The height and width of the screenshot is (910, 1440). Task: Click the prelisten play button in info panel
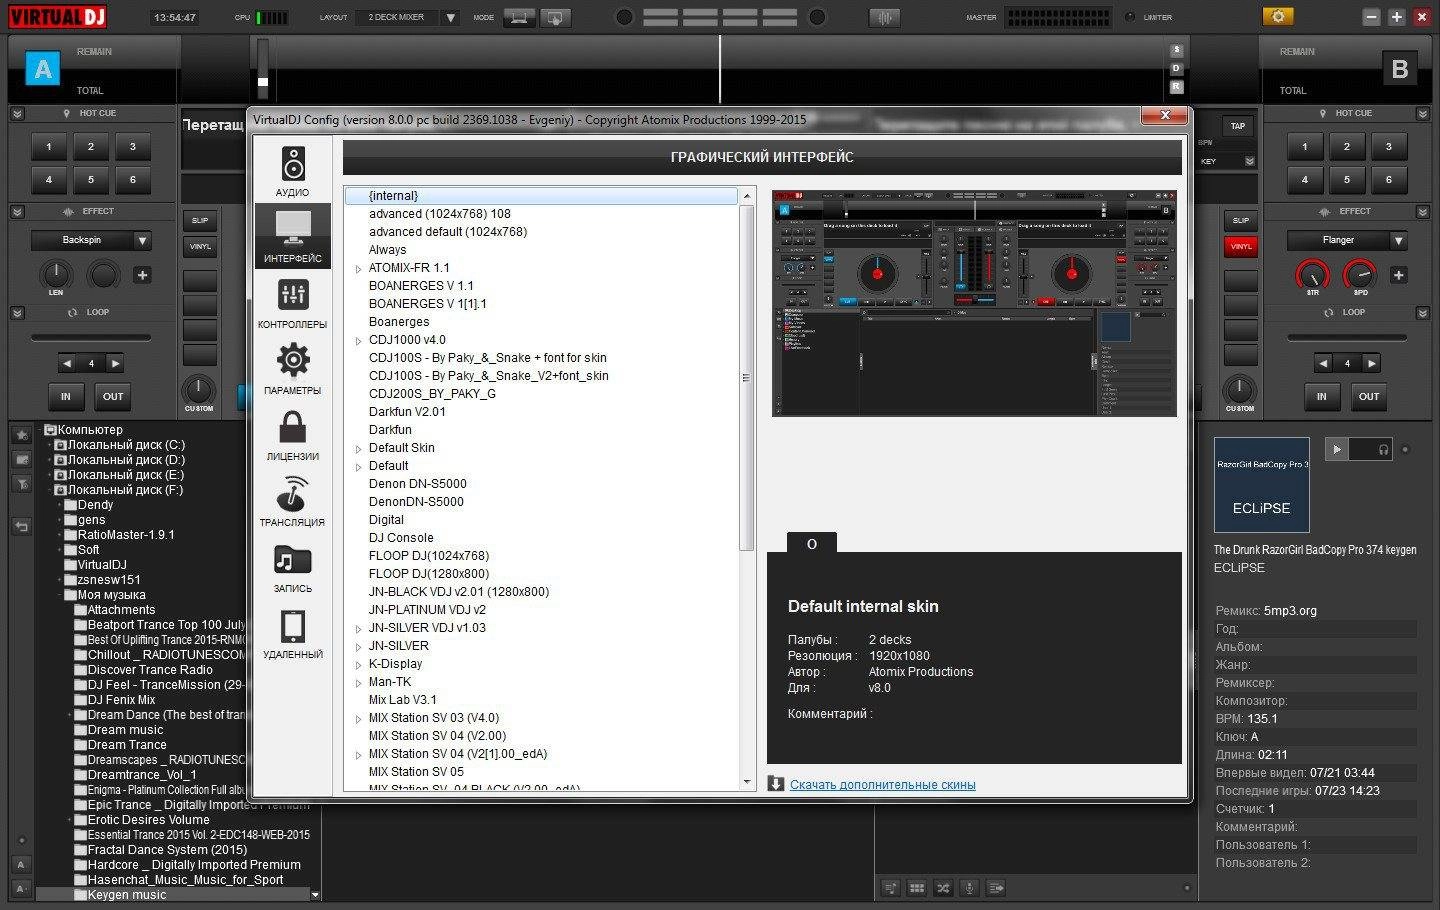pyautogui.click(x=1336, y=449)
